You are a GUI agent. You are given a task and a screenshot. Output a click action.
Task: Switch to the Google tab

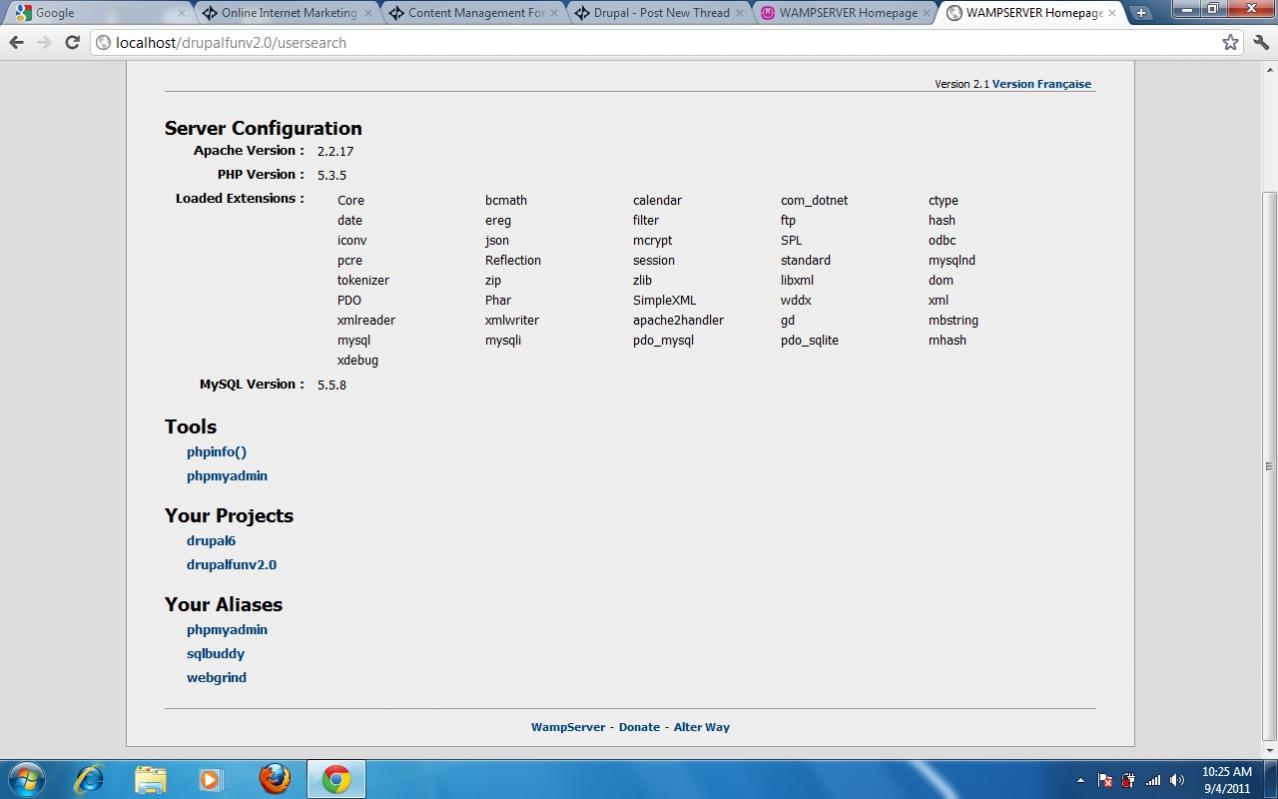(98, 13)
